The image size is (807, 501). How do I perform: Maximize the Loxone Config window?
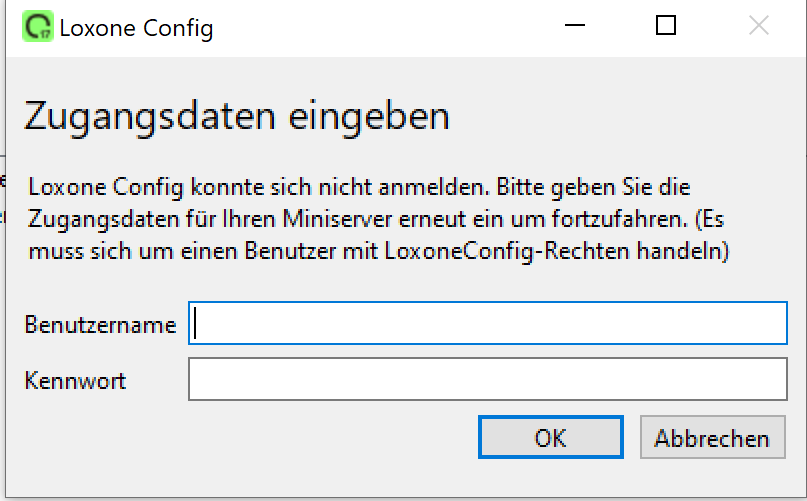point(666,27)
